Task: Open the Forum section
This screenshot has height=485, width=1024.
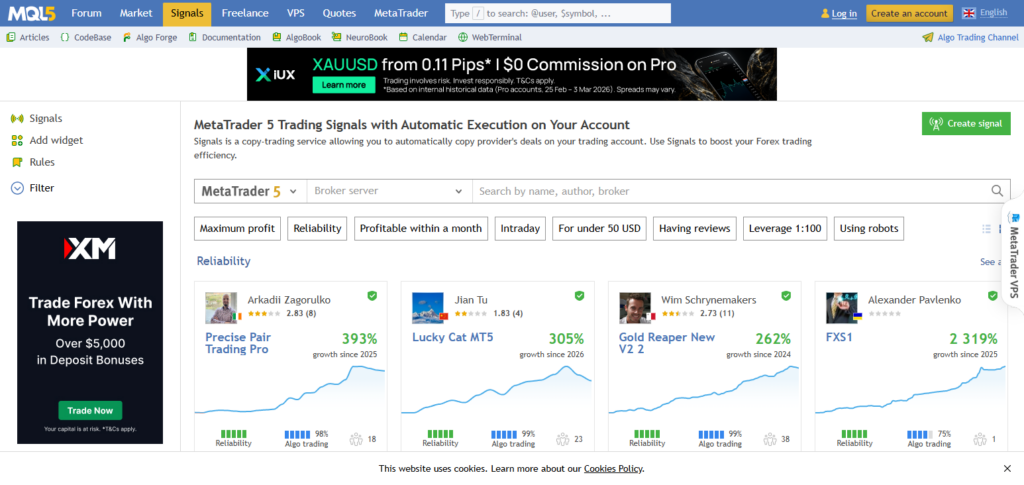Action: tap(86, 13)
